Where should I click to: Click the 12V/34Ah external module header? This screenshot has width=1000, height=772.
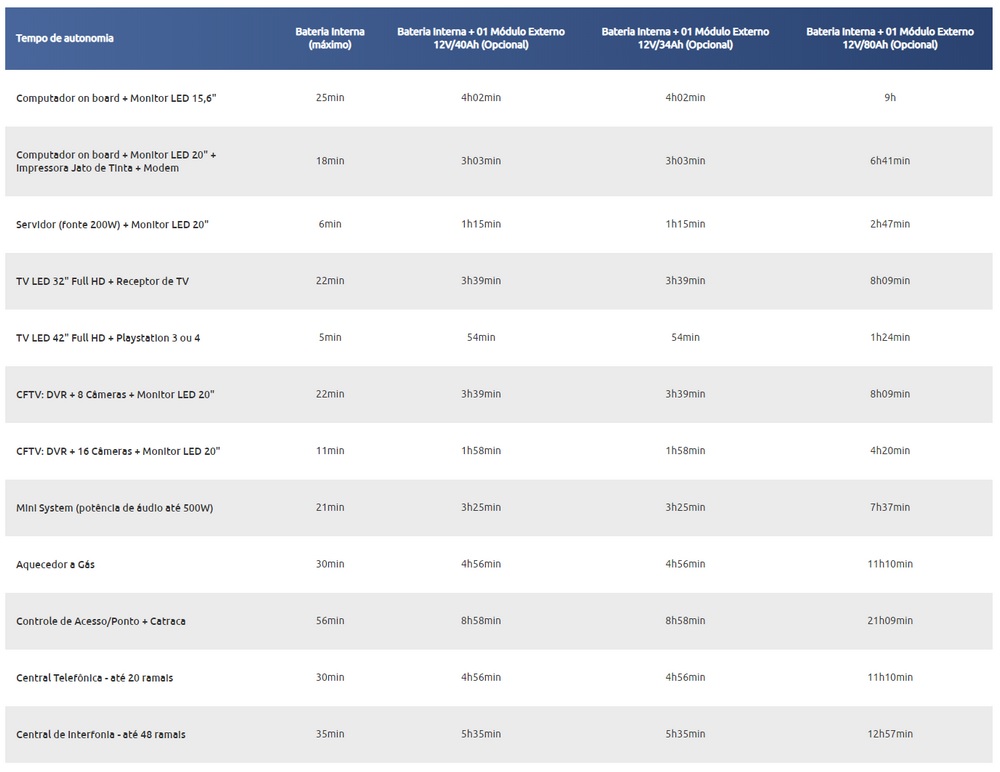point(685,38)
